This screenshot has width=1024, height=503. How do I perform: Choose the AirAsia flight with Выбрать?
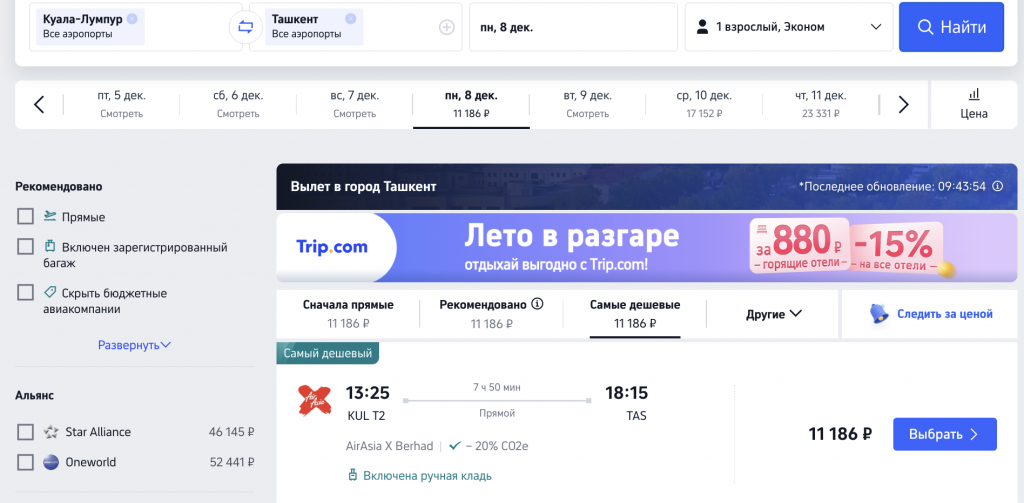click(945, 434)
